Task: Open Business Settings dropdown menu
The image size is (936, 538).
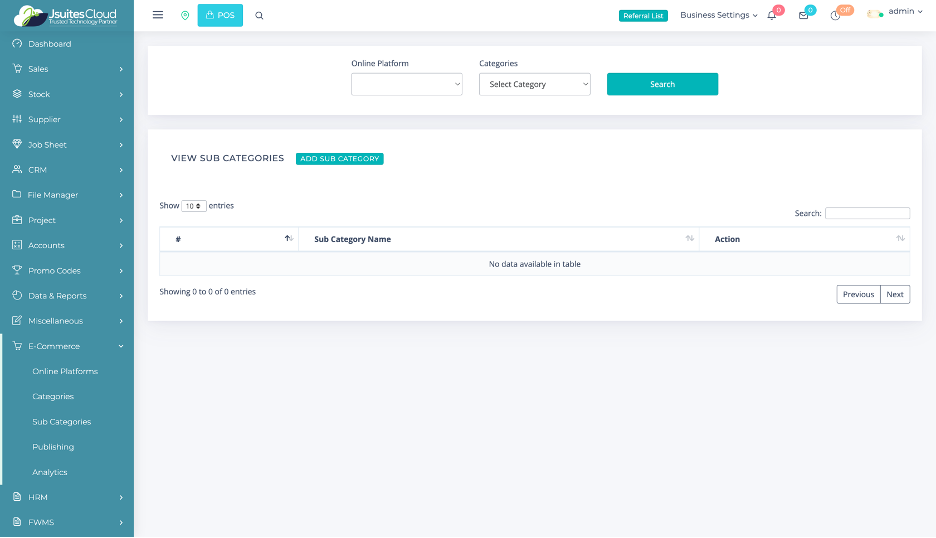Action: pos(718,15)
